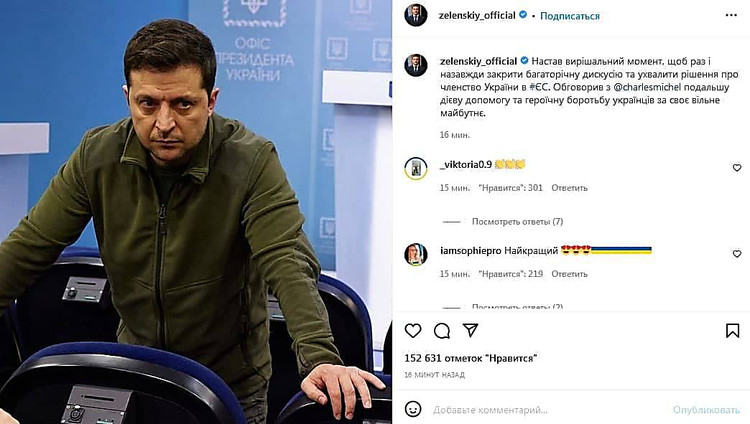Like _viktoria0.9 comment heart
Screen dimensions: 750x424
click(x=737, y=167)
